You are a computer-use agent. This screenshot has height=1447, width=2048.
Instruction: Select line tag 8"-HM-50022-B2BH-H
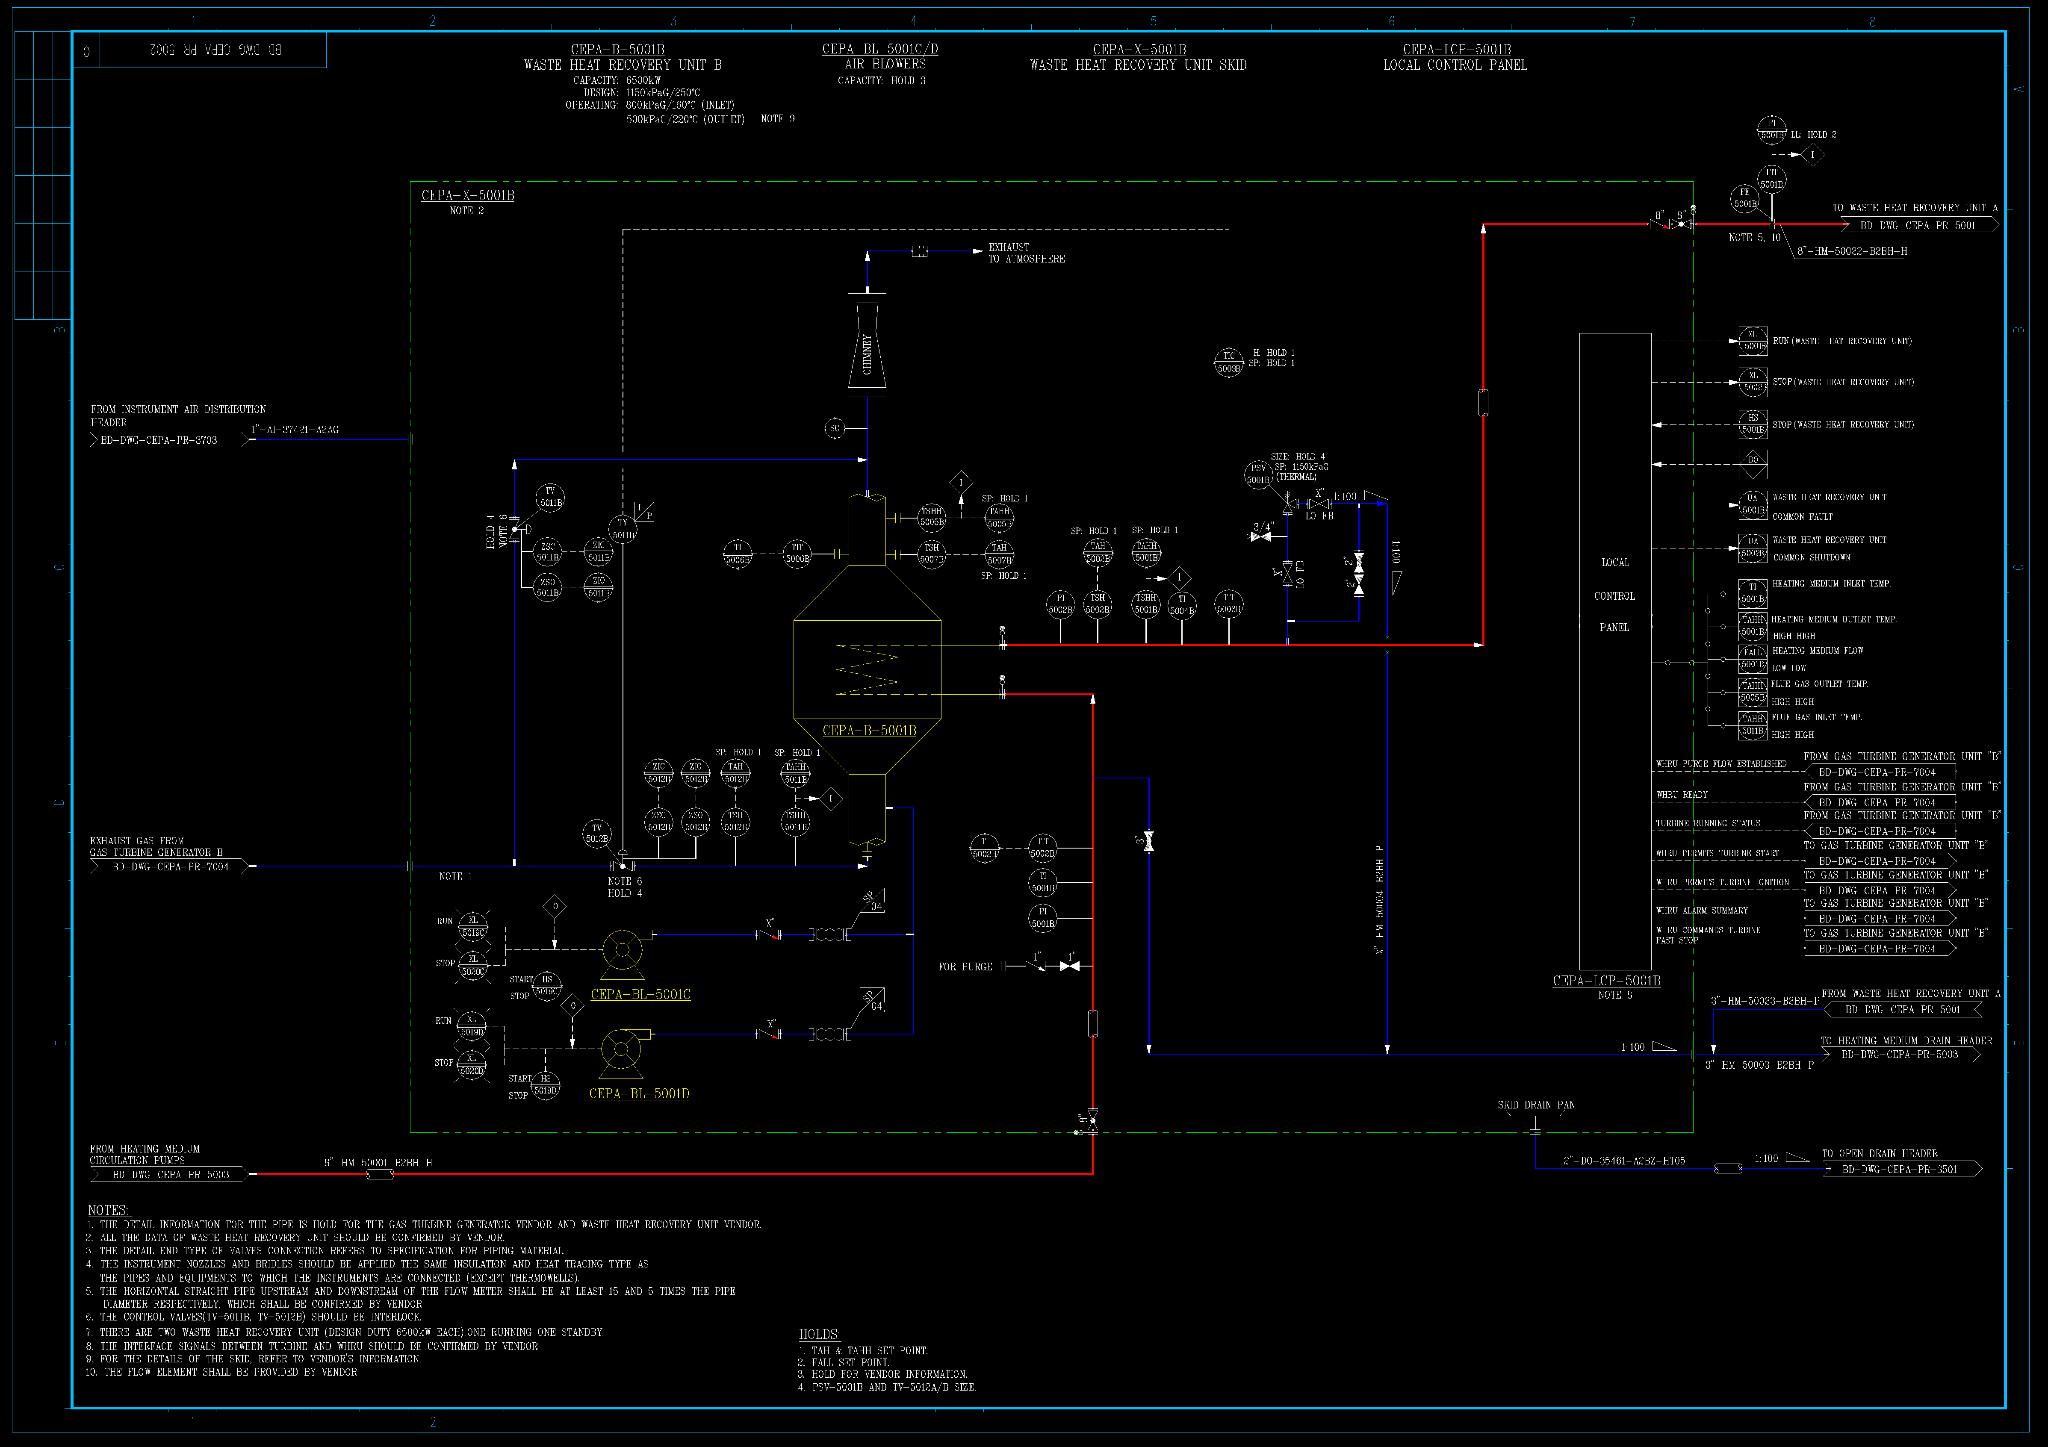(x=1852, y=252)
